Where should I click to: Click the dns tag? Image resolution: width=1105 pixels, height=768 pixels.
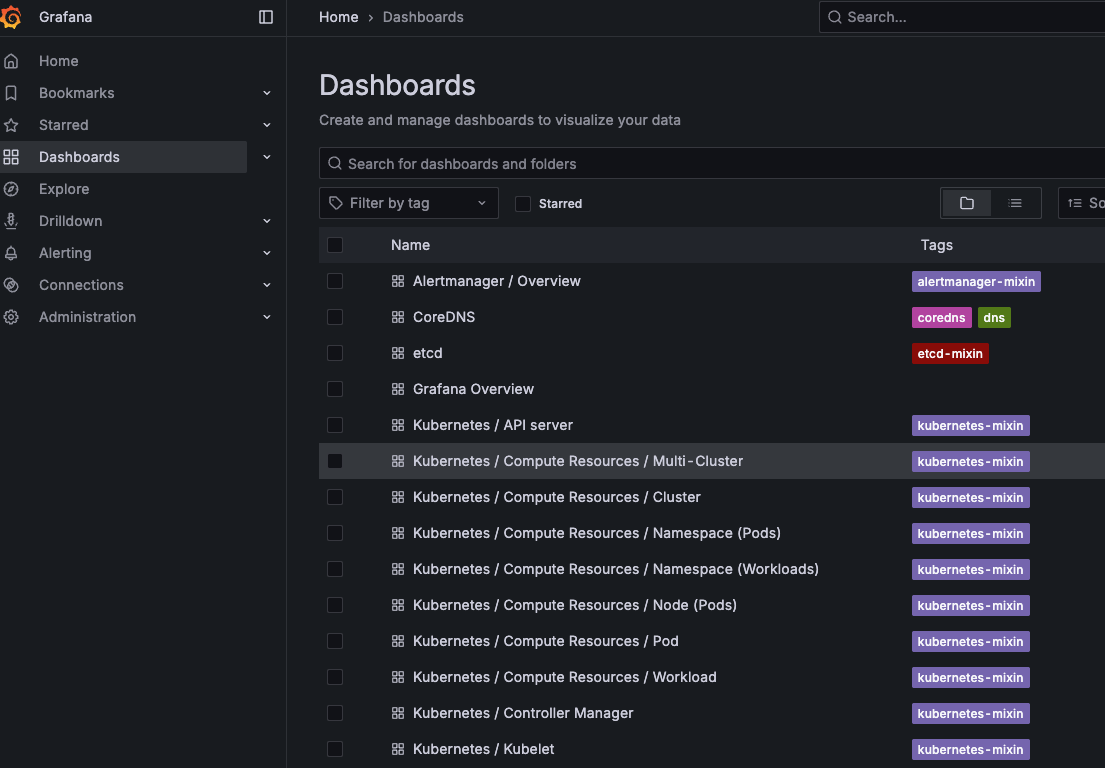click(x=994, y=318)
